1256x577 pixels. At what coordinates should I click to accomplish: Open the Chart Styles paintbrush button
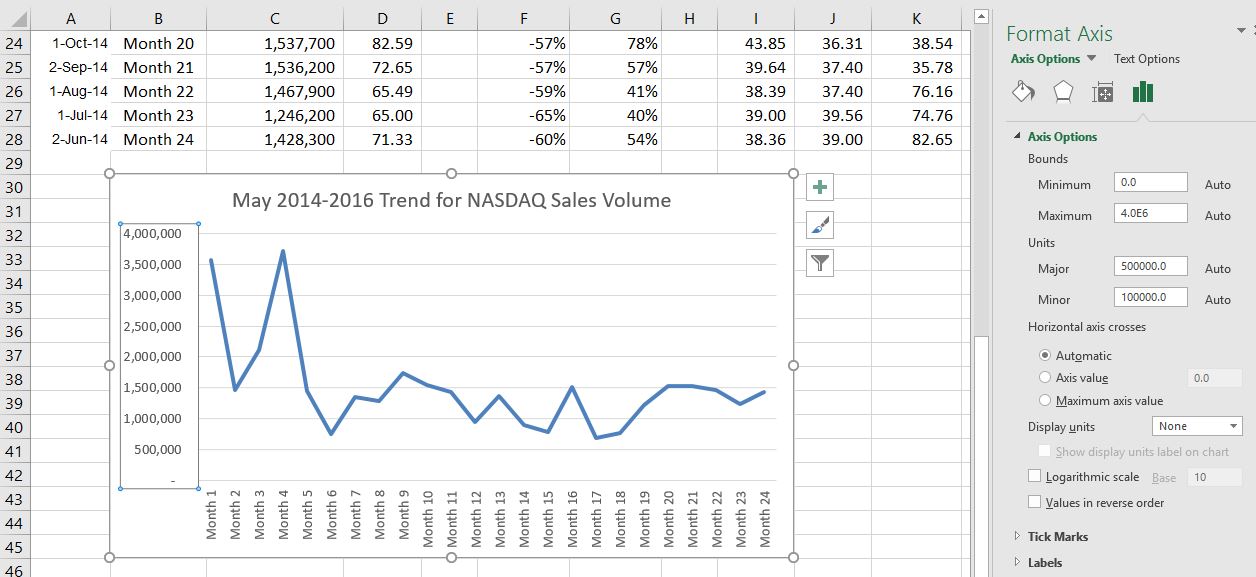coord(820,225)
